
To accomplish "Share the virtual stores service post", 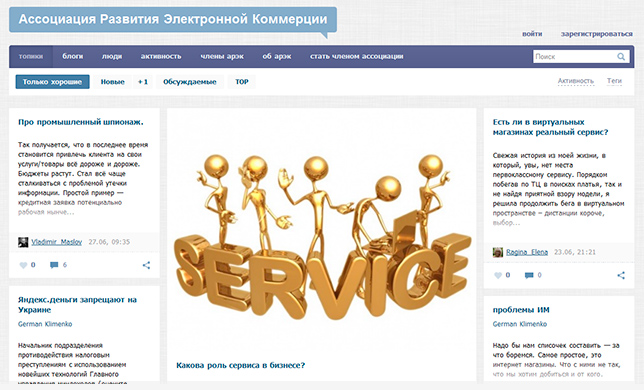I will click(621, 275).
